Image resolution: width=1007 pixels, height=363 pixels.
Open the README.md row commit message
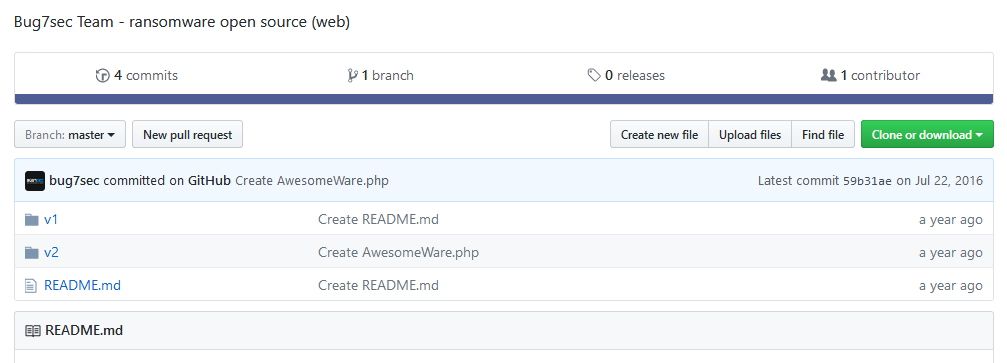[378, 285]
